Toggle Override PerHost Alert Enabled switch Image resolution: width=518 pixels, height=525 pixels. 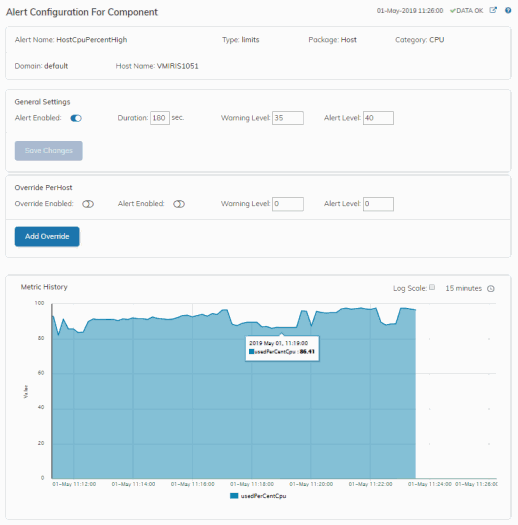[179, 204]
